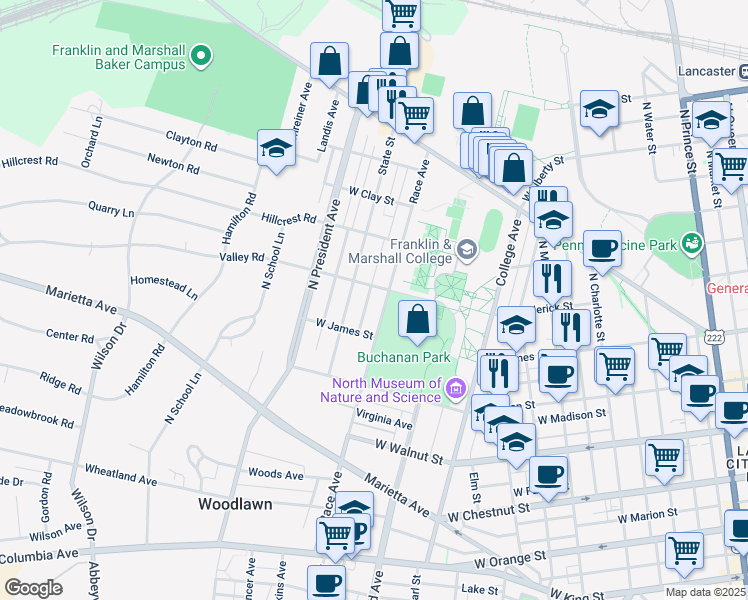The image size is (748, 600).
Task: Open Franklin & Marshall College university icon
Action: point(467,249)
